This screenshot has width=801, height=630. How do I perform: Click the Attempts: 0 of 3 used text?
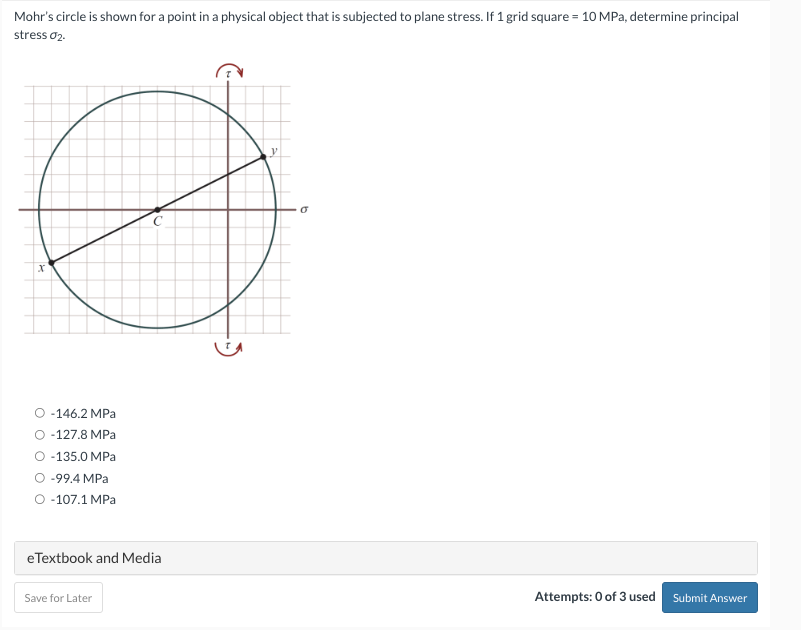pyautogui.click(x=595, y=596)
